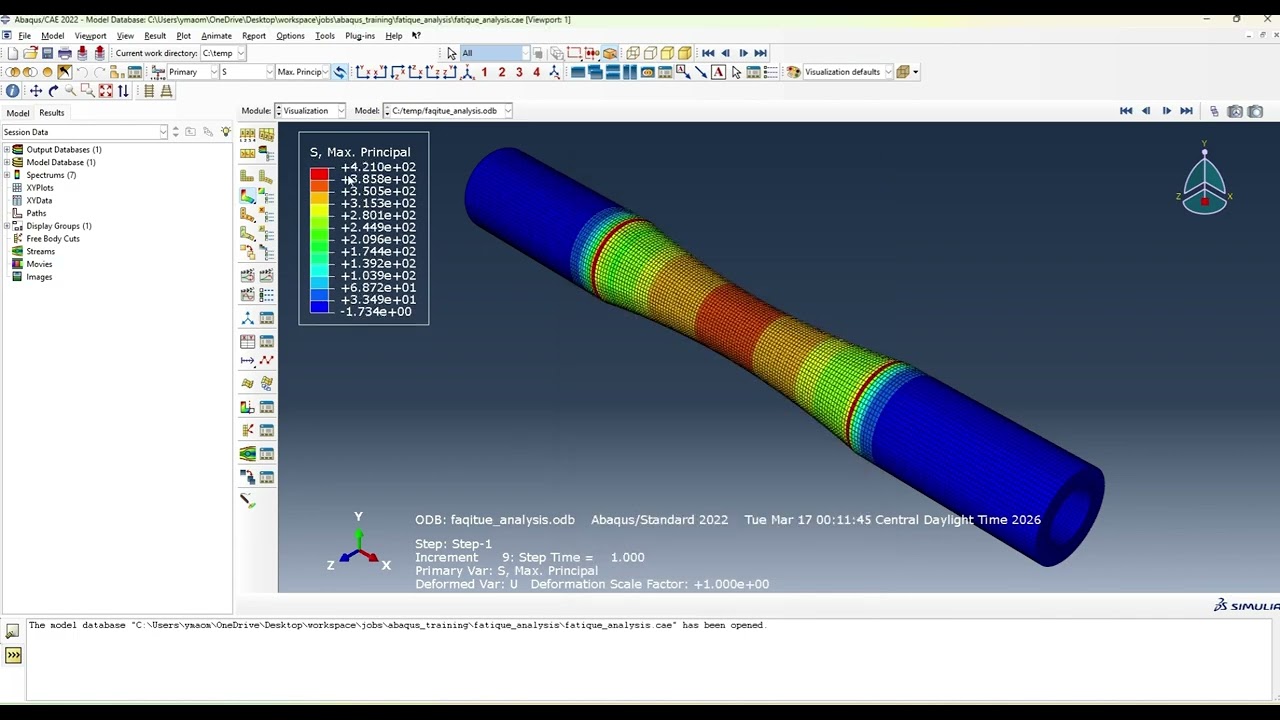
Task: Plot contours on deformed shape
Action: point(247,196)
